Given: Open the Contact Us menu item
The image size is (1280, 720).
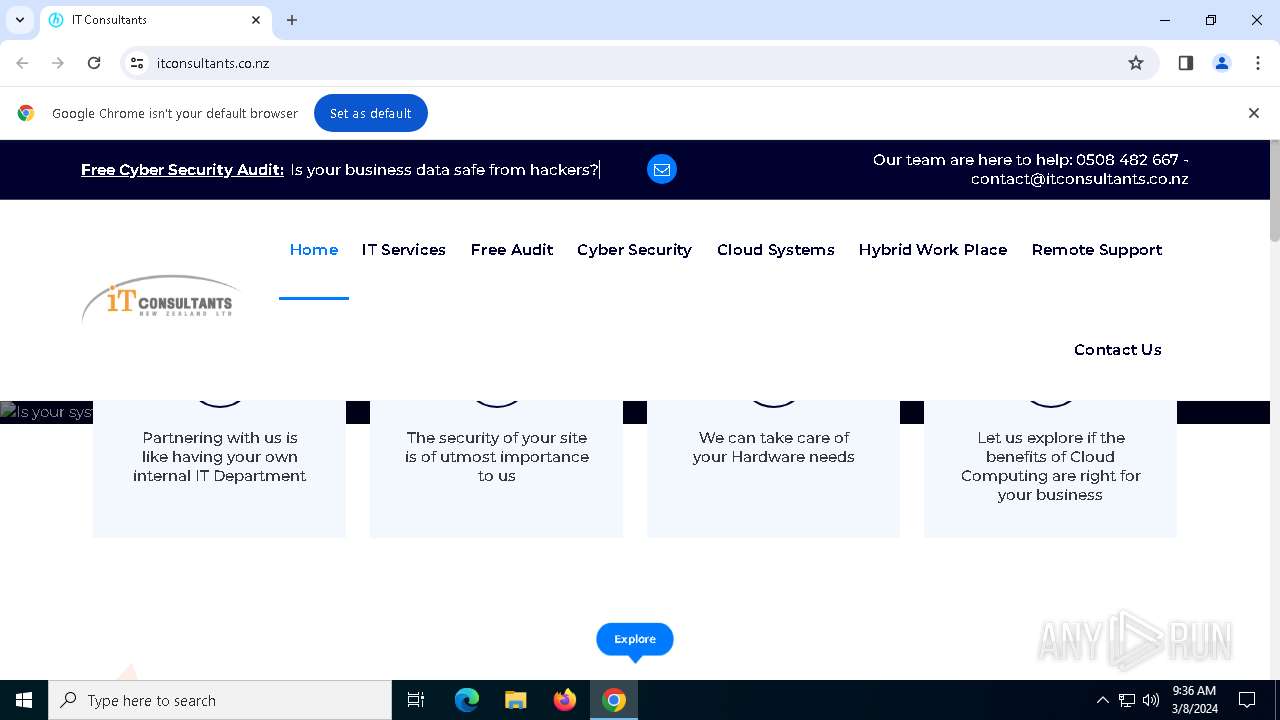Looking at the screenshot, I should tap(1118, 350).
